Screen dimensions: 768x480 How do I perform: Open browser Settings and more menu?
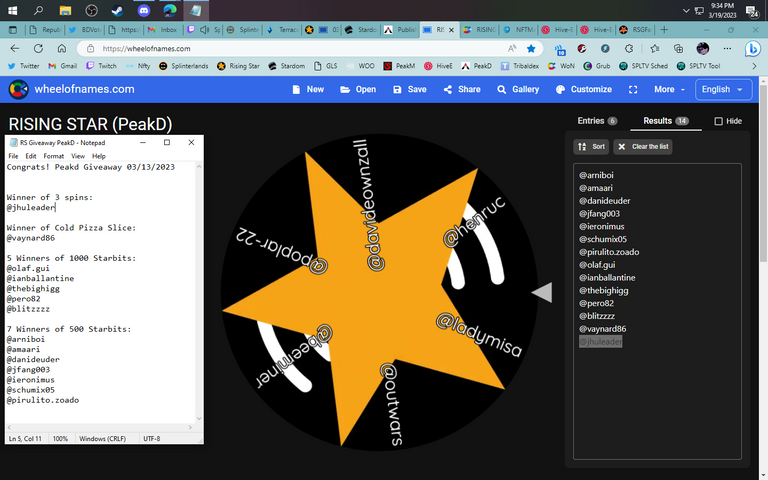(x=727, y=48)
